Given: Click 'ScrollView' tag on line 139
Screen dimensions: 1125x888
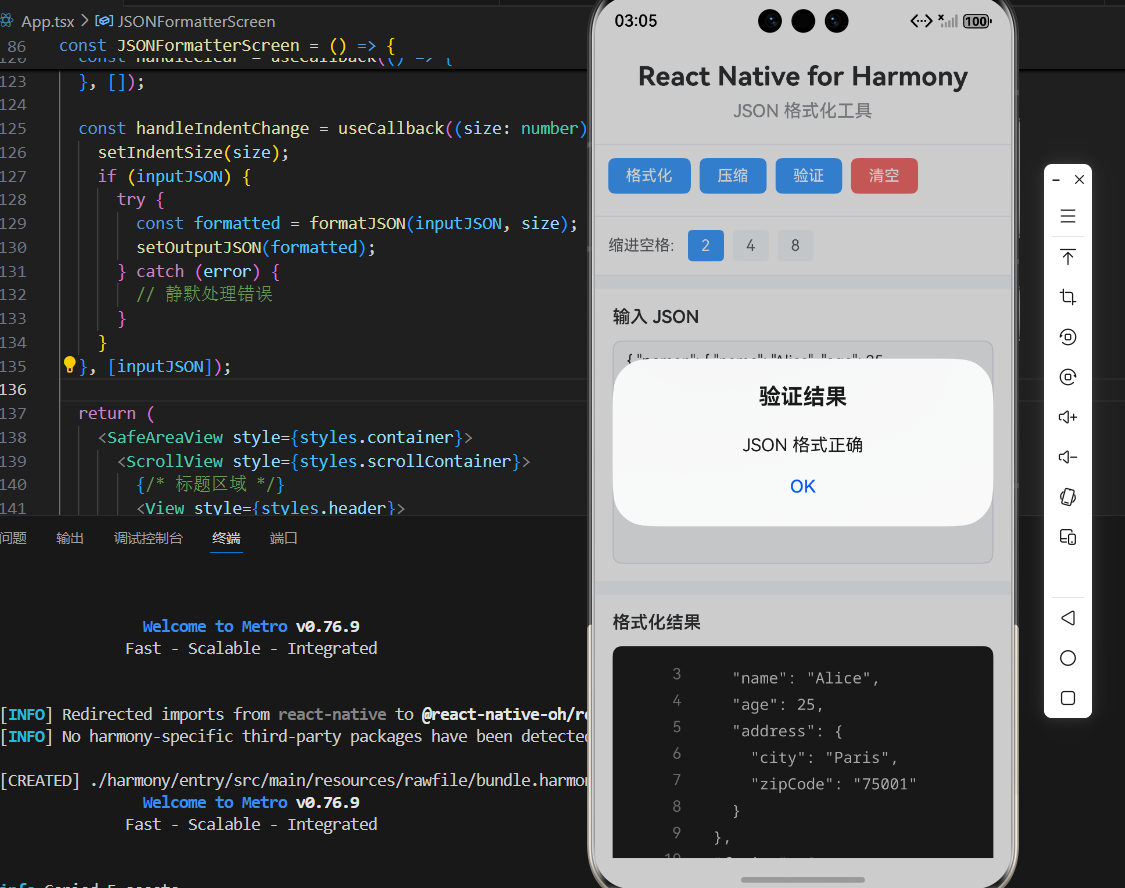Looking at the screenshot, I should coord(174,461).
